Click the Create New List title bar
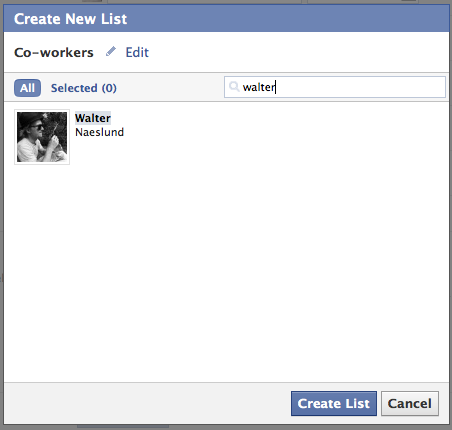Viewport: 452px width, 430px height. coord(226,19)
